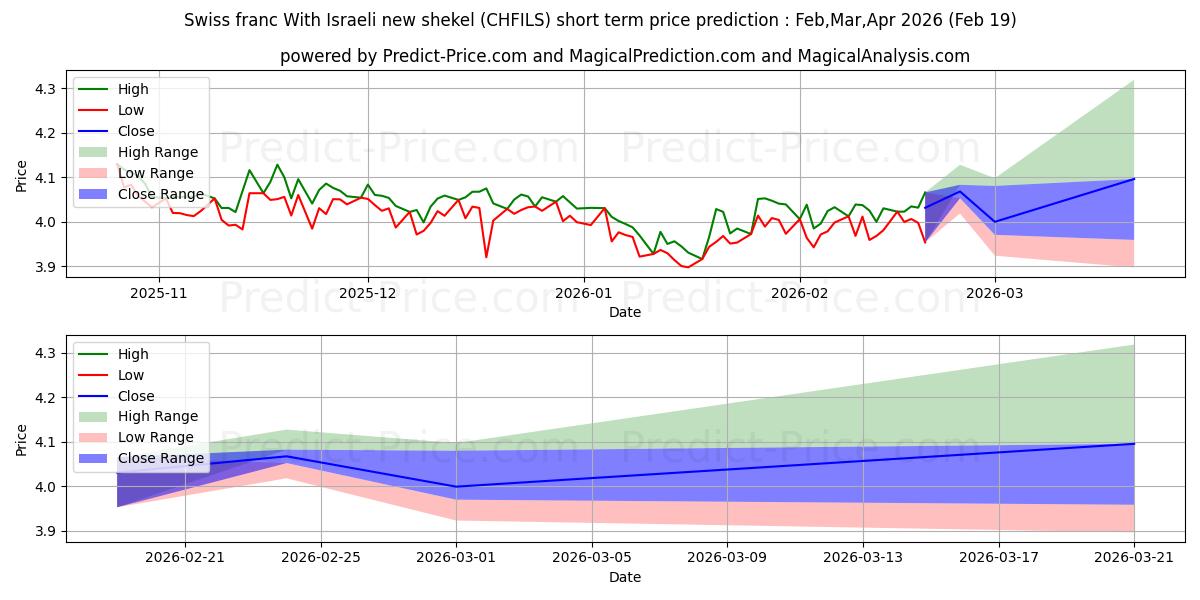This screenshot has width=1200, height=600.
Task: Click the Predict-Price.com powered-by subtitle text
Action: click(625, 56)
